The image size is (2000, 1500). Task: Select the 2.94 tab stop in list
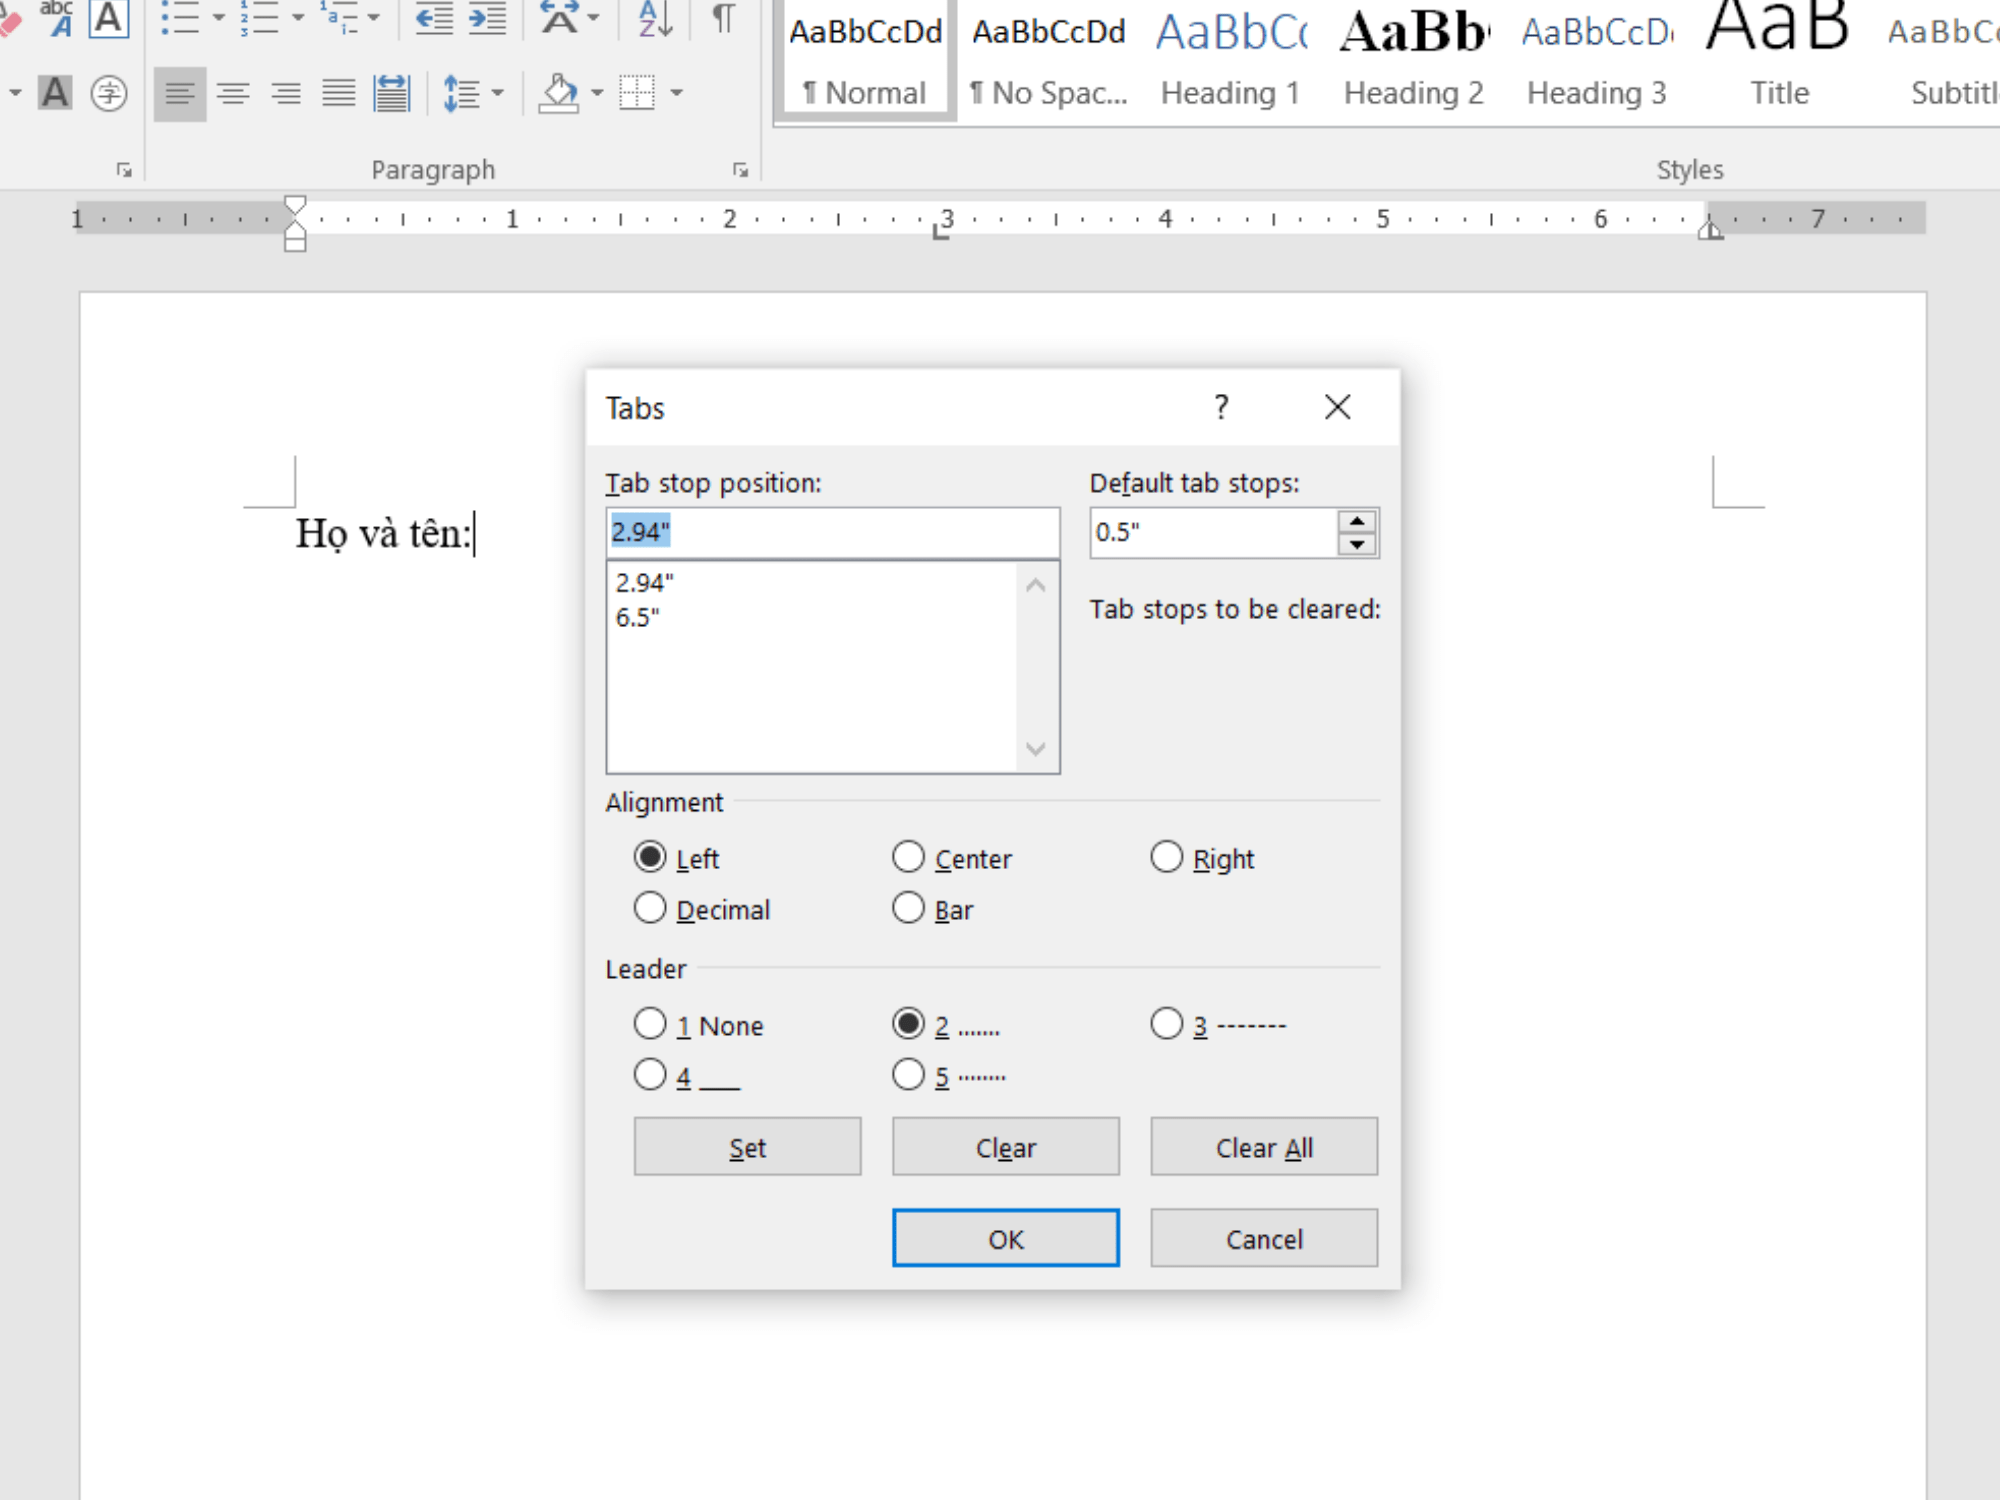click(647, 581)
